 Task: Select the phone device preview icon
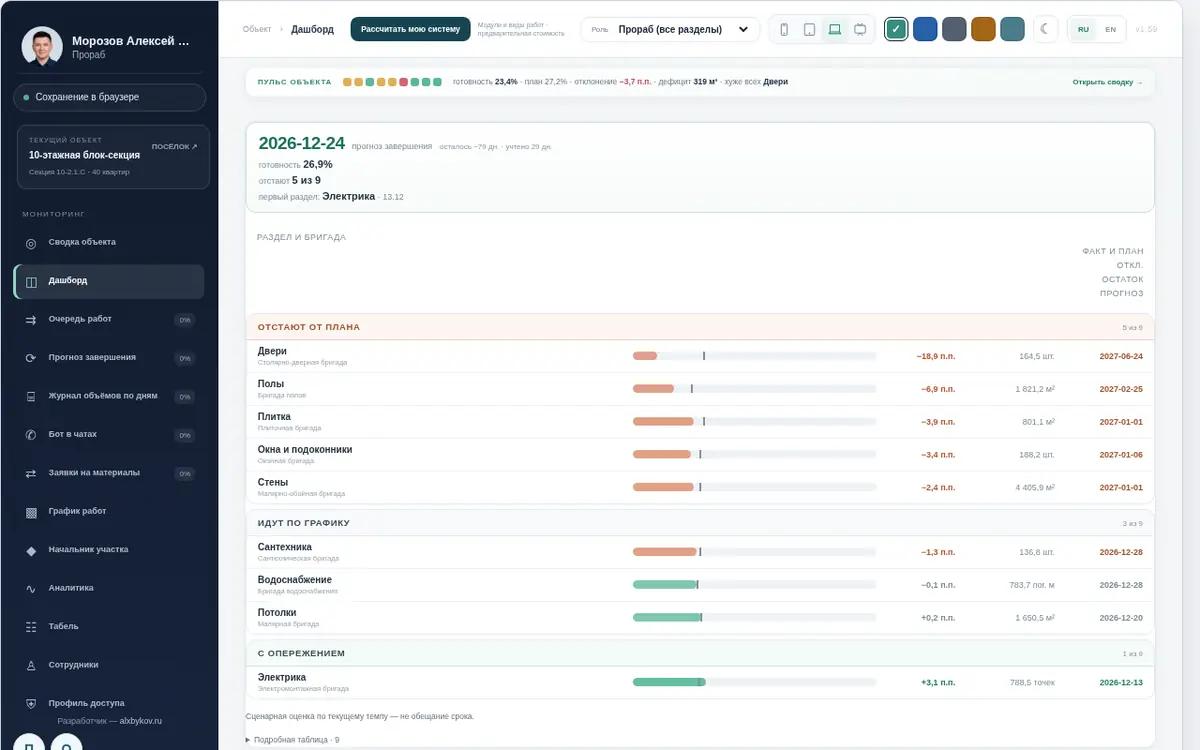[x=784, y=29]
